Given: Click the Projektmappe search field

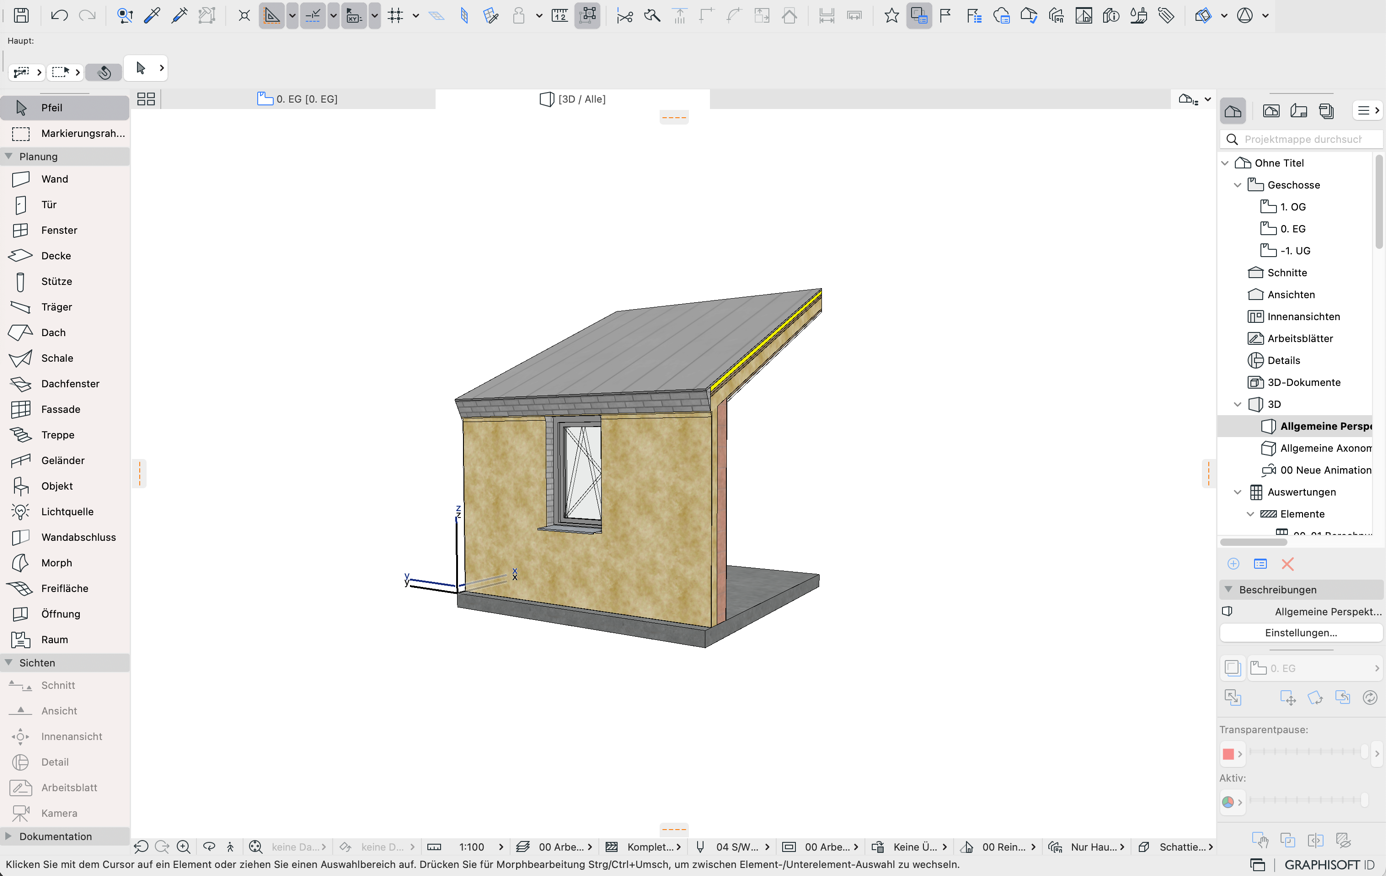Looking at the screenshot, I should point(1302,139).
